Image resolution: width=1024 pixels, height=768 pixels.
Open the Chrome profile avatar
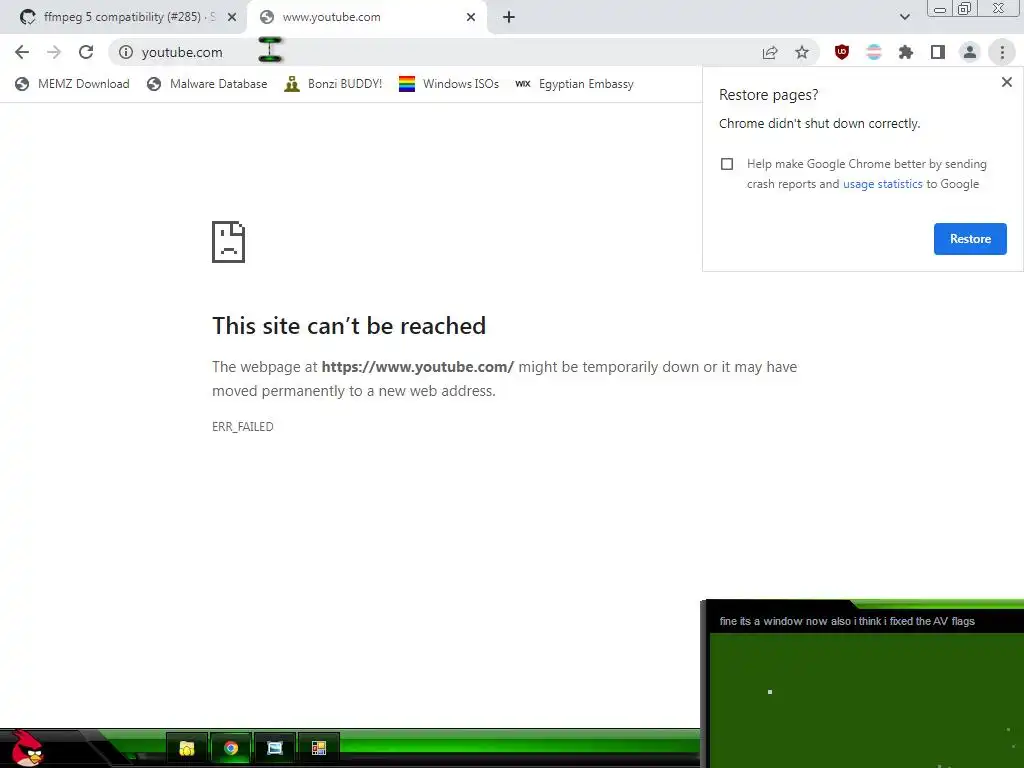pos(970,52)
